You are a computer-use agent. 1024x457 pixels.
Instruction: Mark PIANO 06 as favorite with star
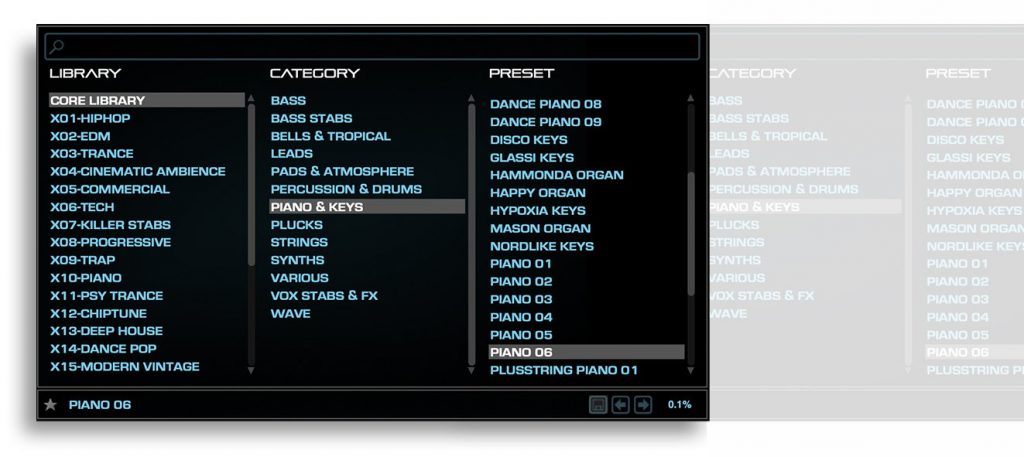point(50,405)
